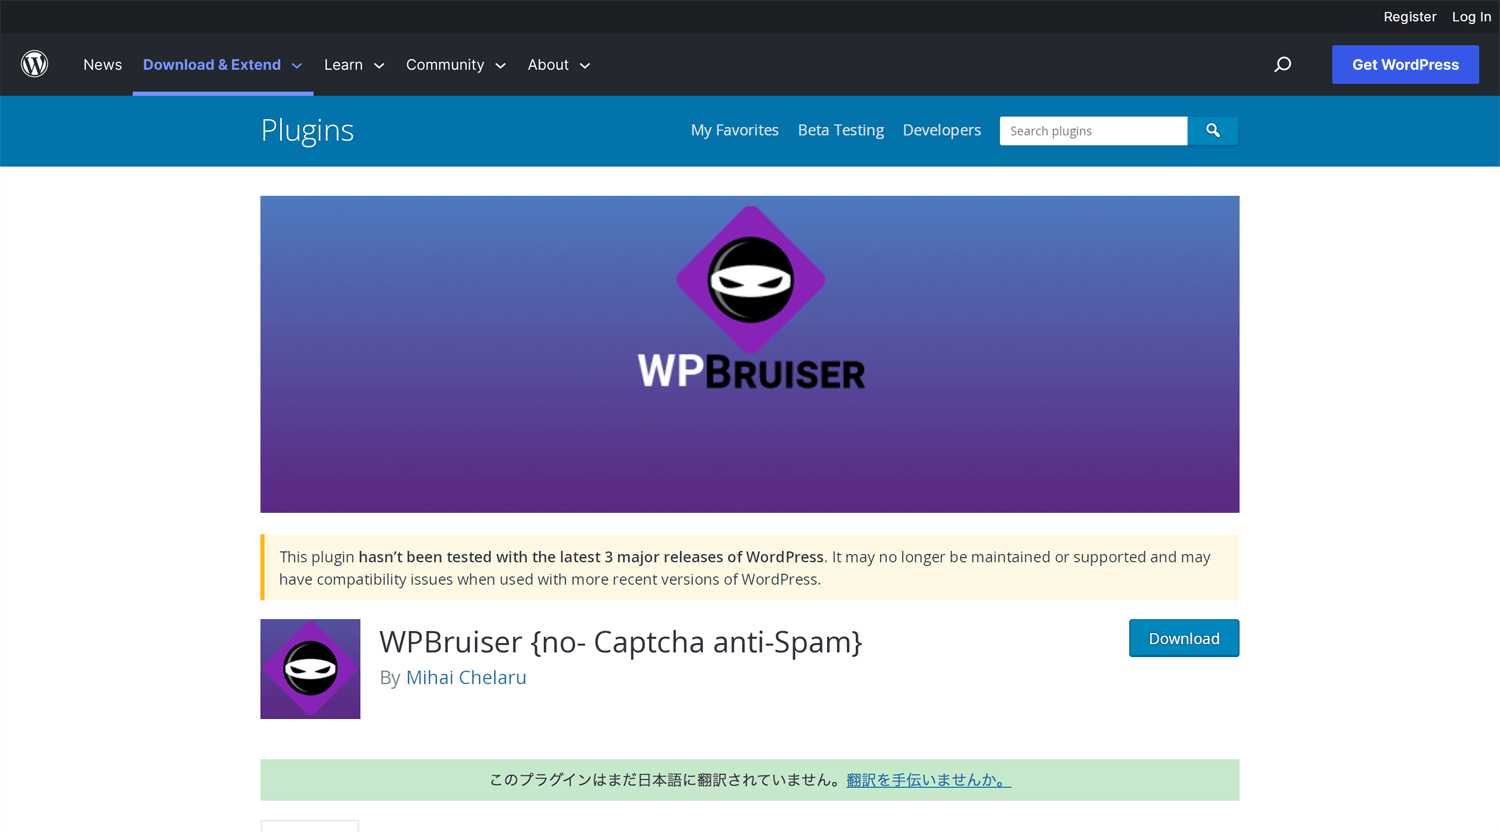The width and height of the screenshot is (1500, 832).
Task: Open Download & Extend menu
Action: tap(212, 65)
